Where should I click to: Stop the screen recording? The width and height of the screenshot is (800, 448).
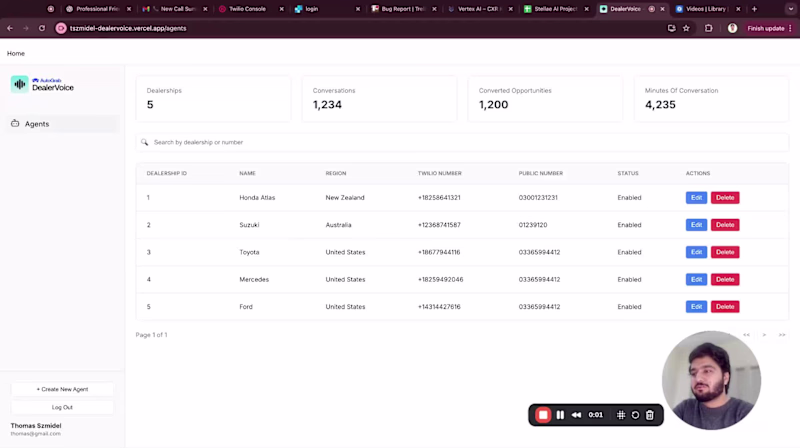click(x=543, y=415)
